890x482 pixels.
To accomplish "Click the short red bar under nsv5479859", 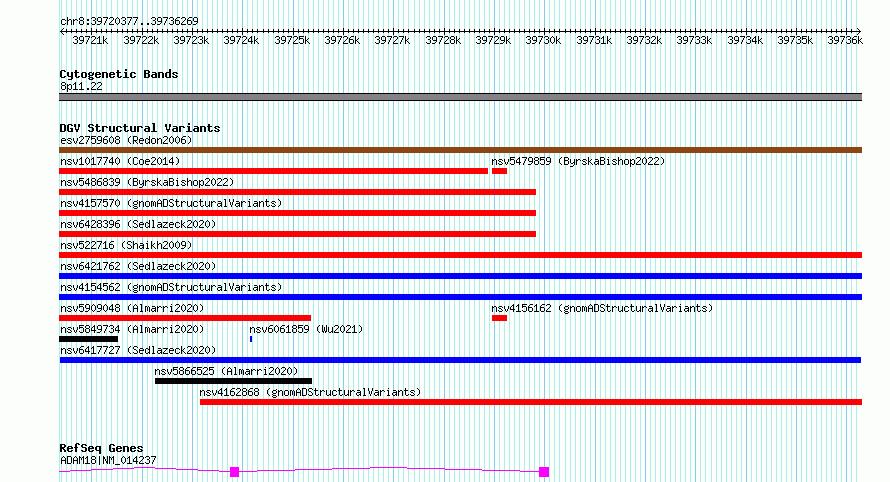I will pyautogui.click(x=499, y=171).
